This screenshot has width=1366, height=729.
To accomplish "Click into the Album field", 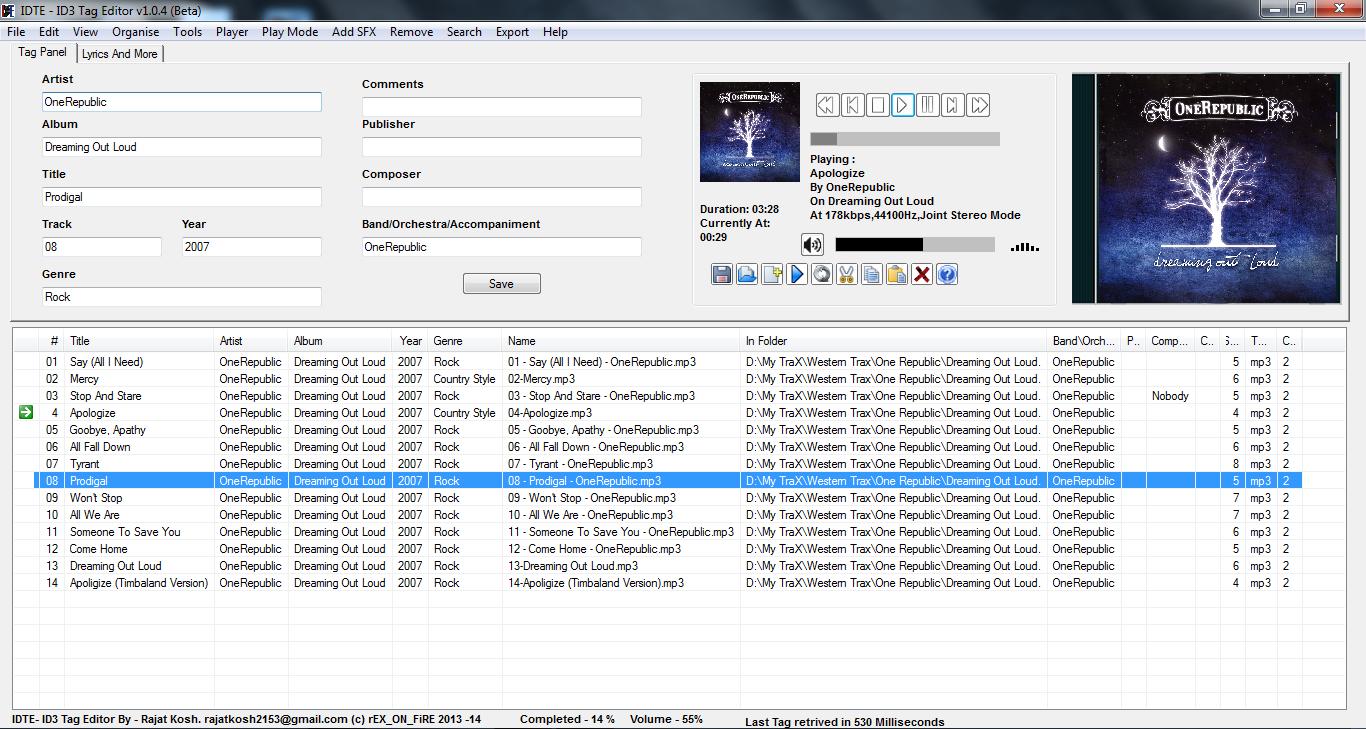I will point(182,146).
